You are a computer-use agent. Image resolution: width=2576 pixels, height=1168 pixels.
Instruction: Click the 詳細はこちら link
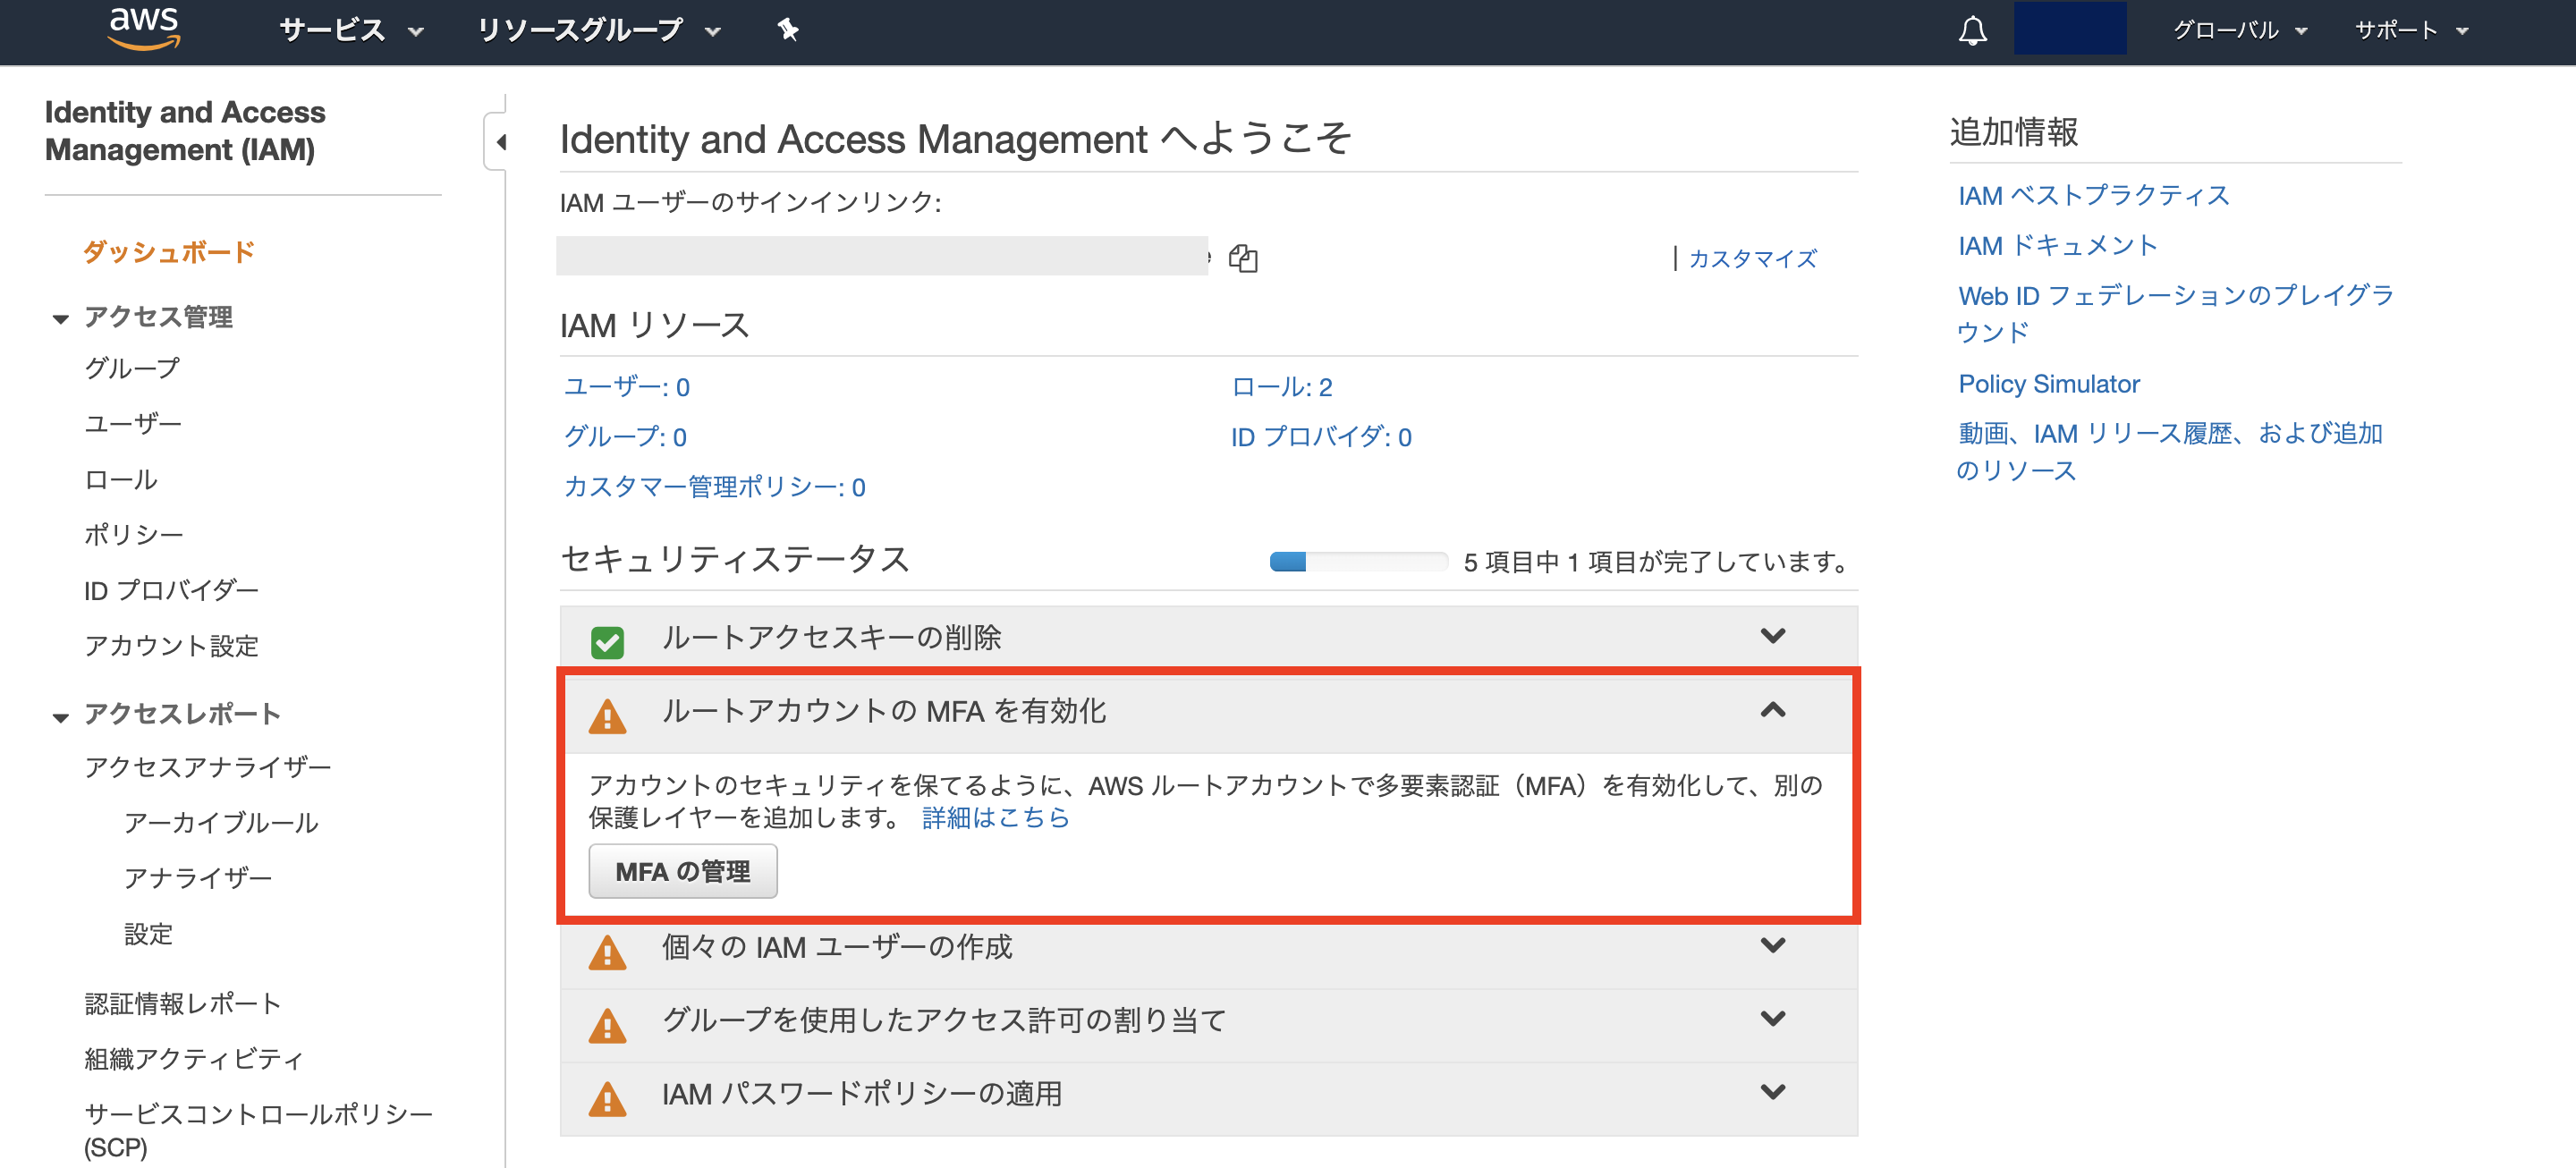pos(996,818)
